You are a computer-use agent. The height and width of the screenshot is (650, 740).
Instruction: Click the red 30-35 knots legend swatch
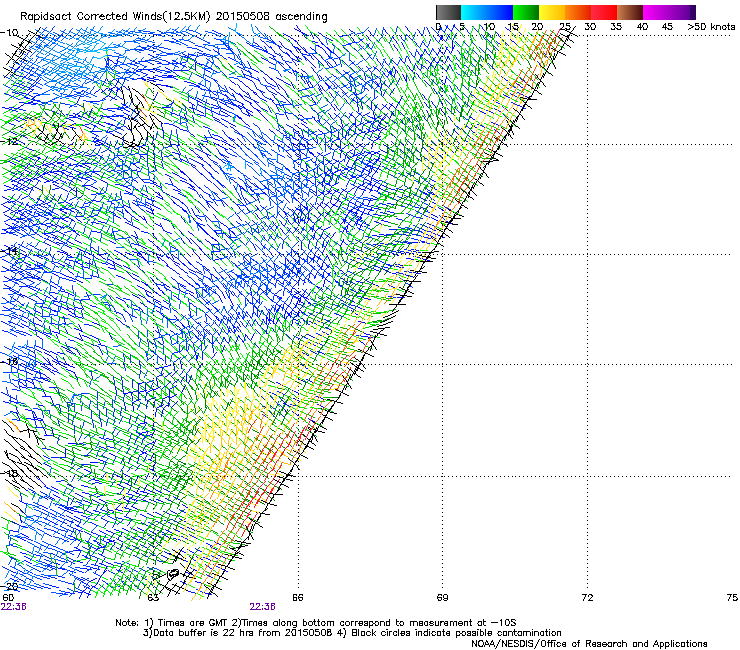[x=604, y=12]
